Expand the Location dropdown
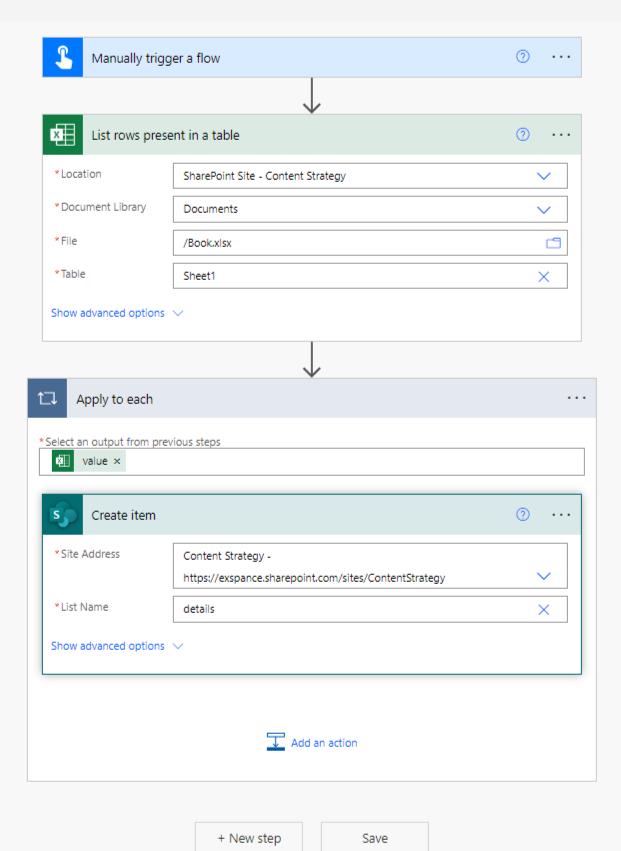The image size is (621, 851). (x=543, y=176)
